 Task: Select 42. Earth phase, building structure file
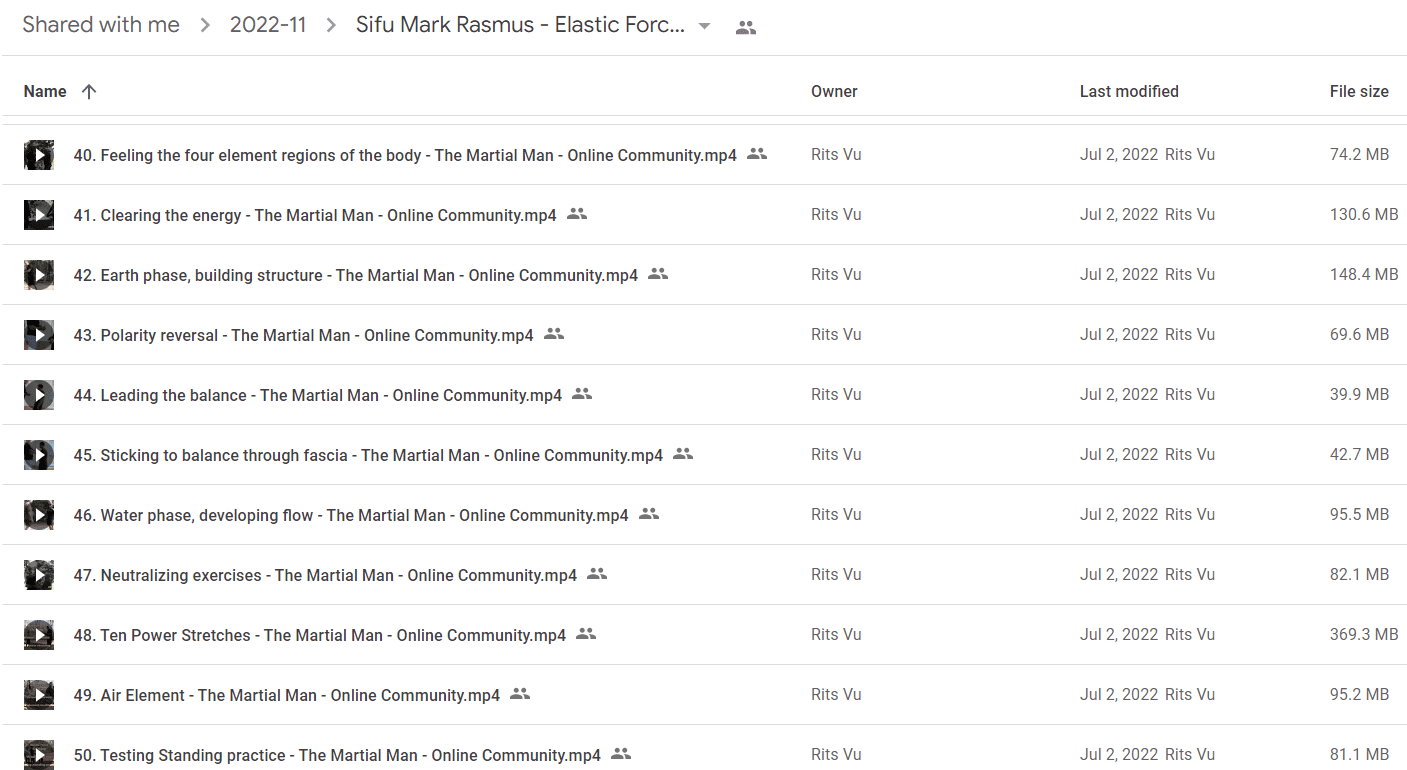(x=704, y=275)
